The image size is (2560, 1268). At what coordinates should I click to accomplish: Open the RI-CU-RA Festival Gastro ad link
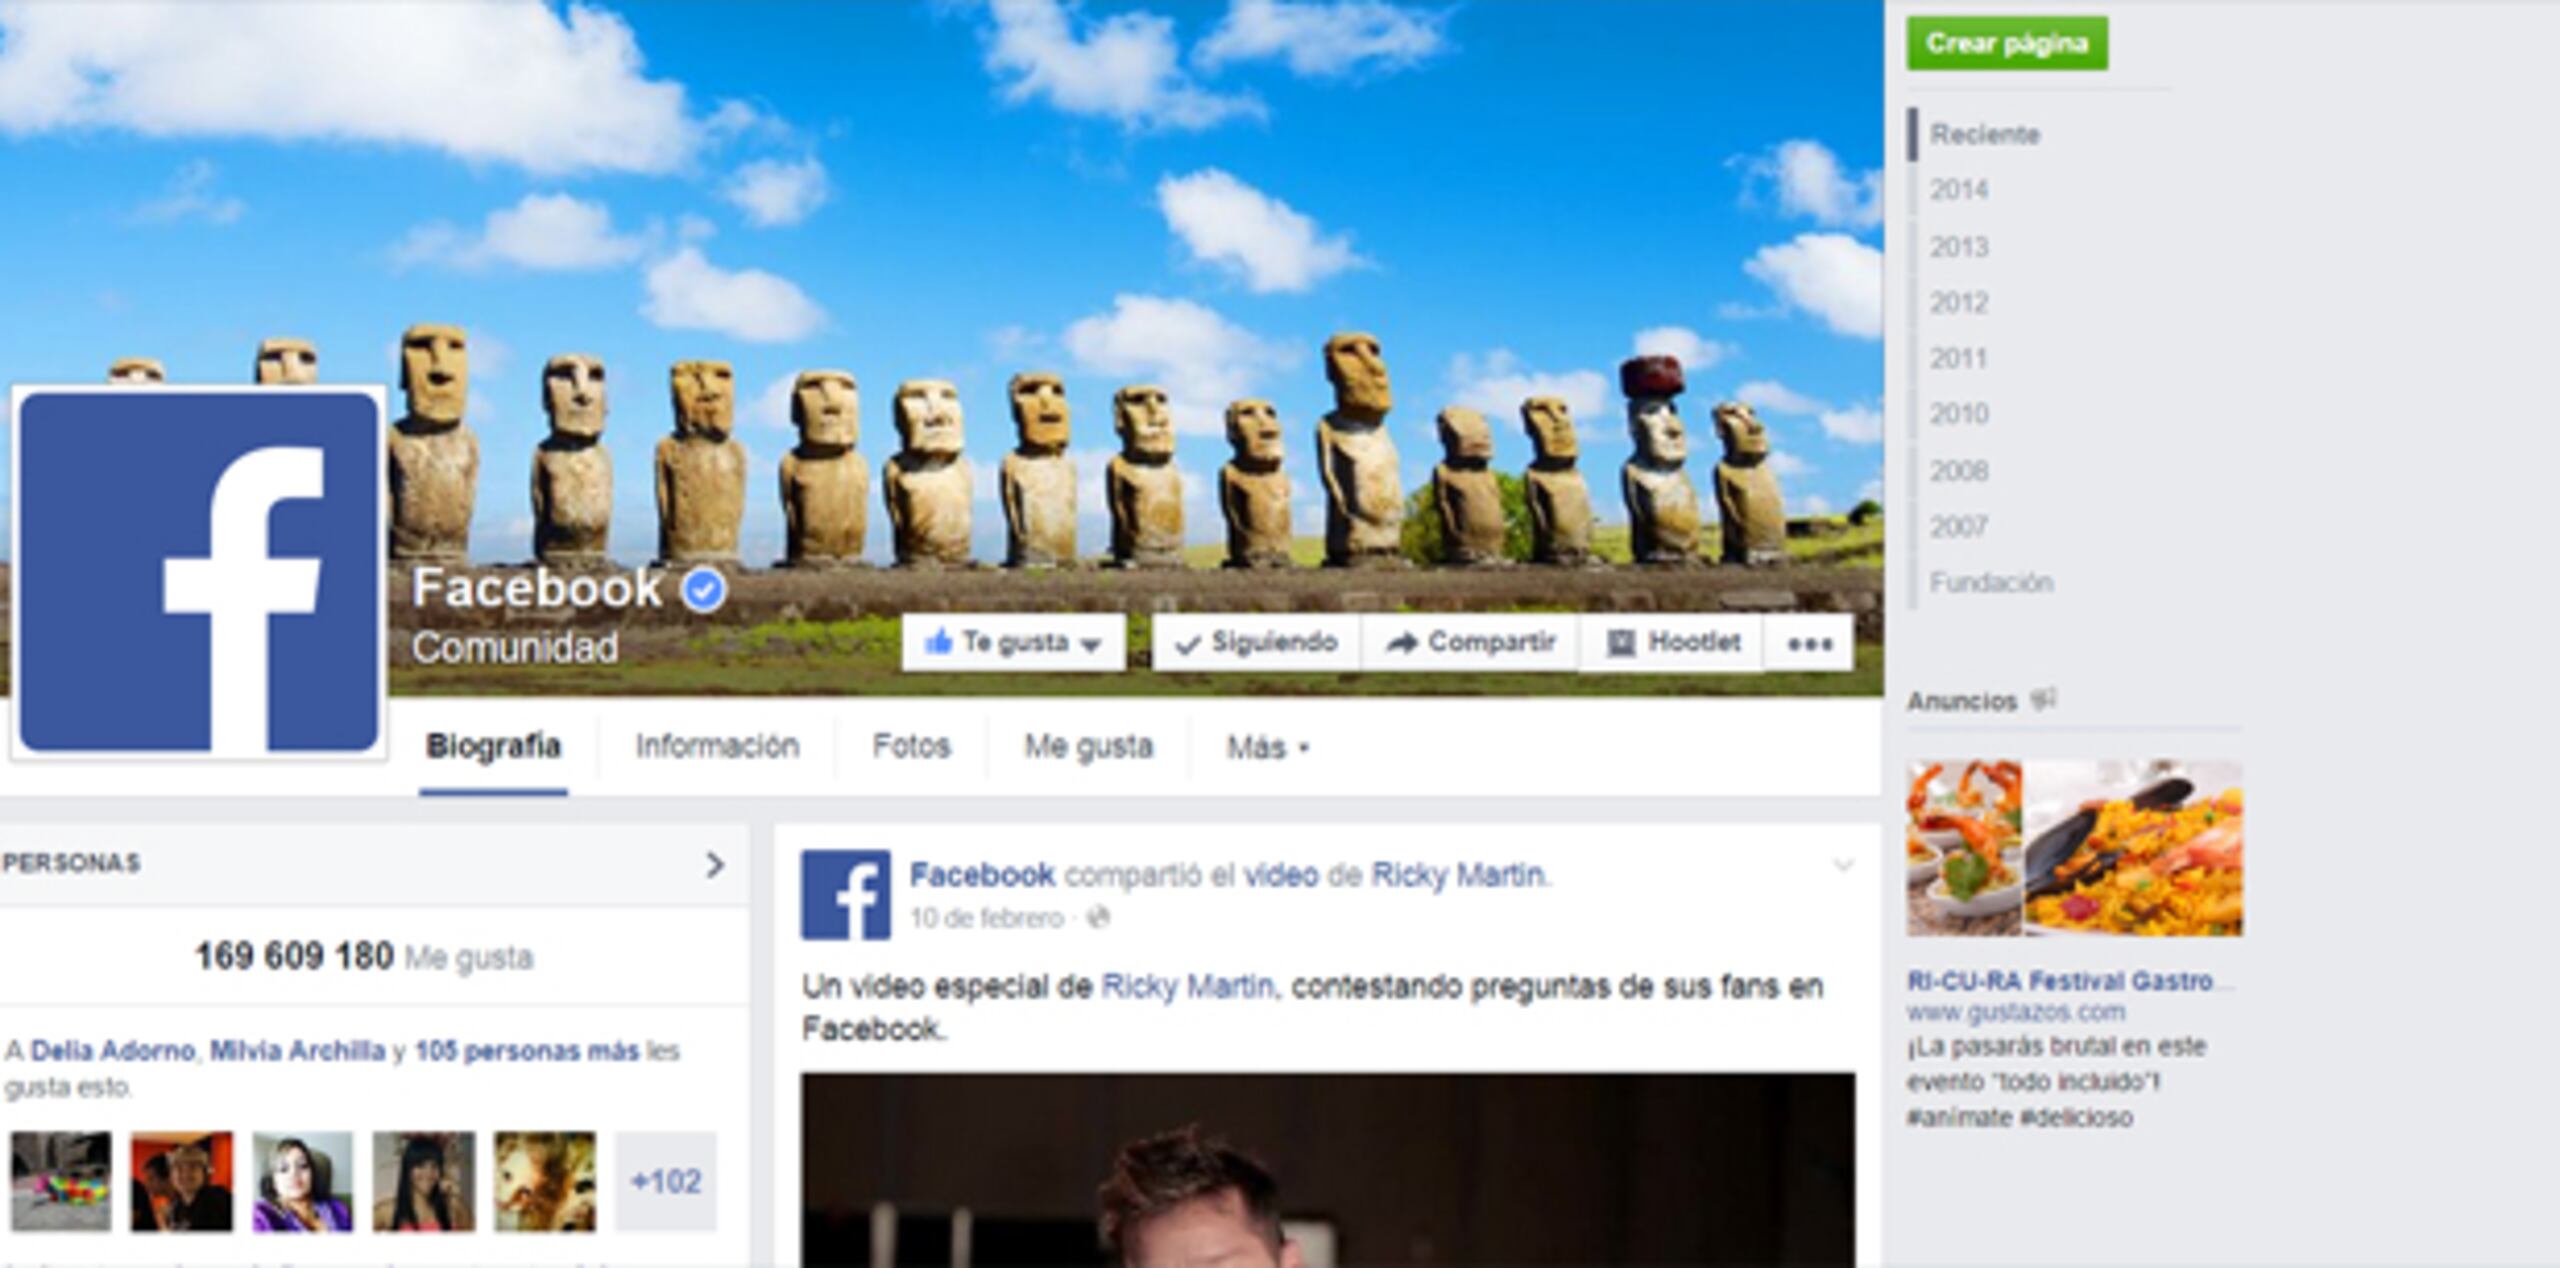click(2069, 981)
